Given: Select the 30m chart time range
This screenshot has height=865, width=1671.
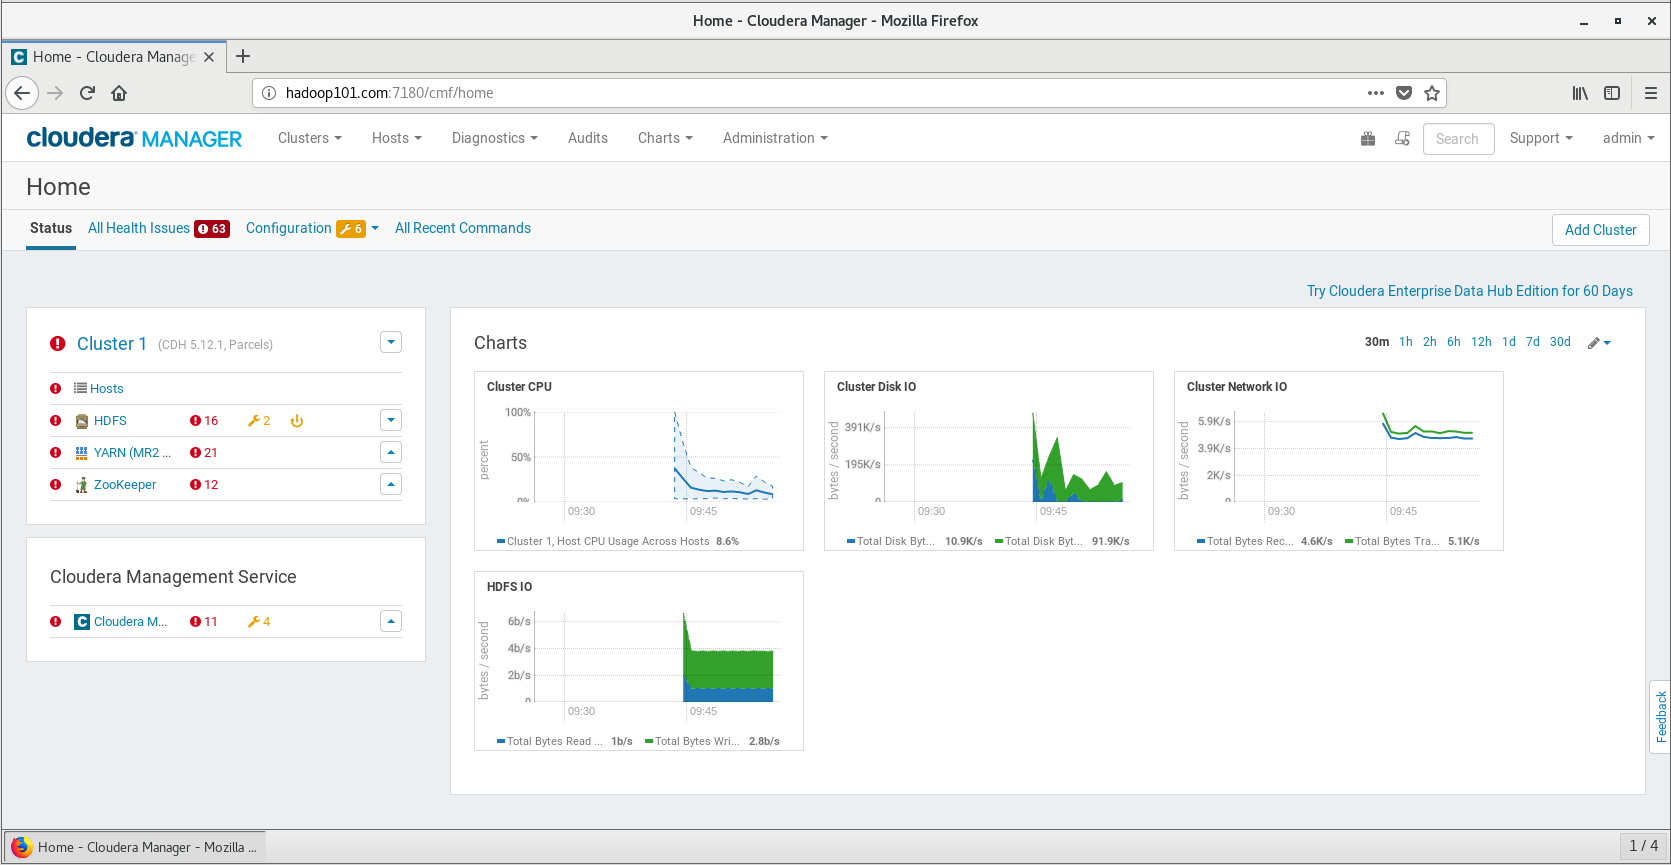Looking at the screenshot, I should coord(1377,342).
